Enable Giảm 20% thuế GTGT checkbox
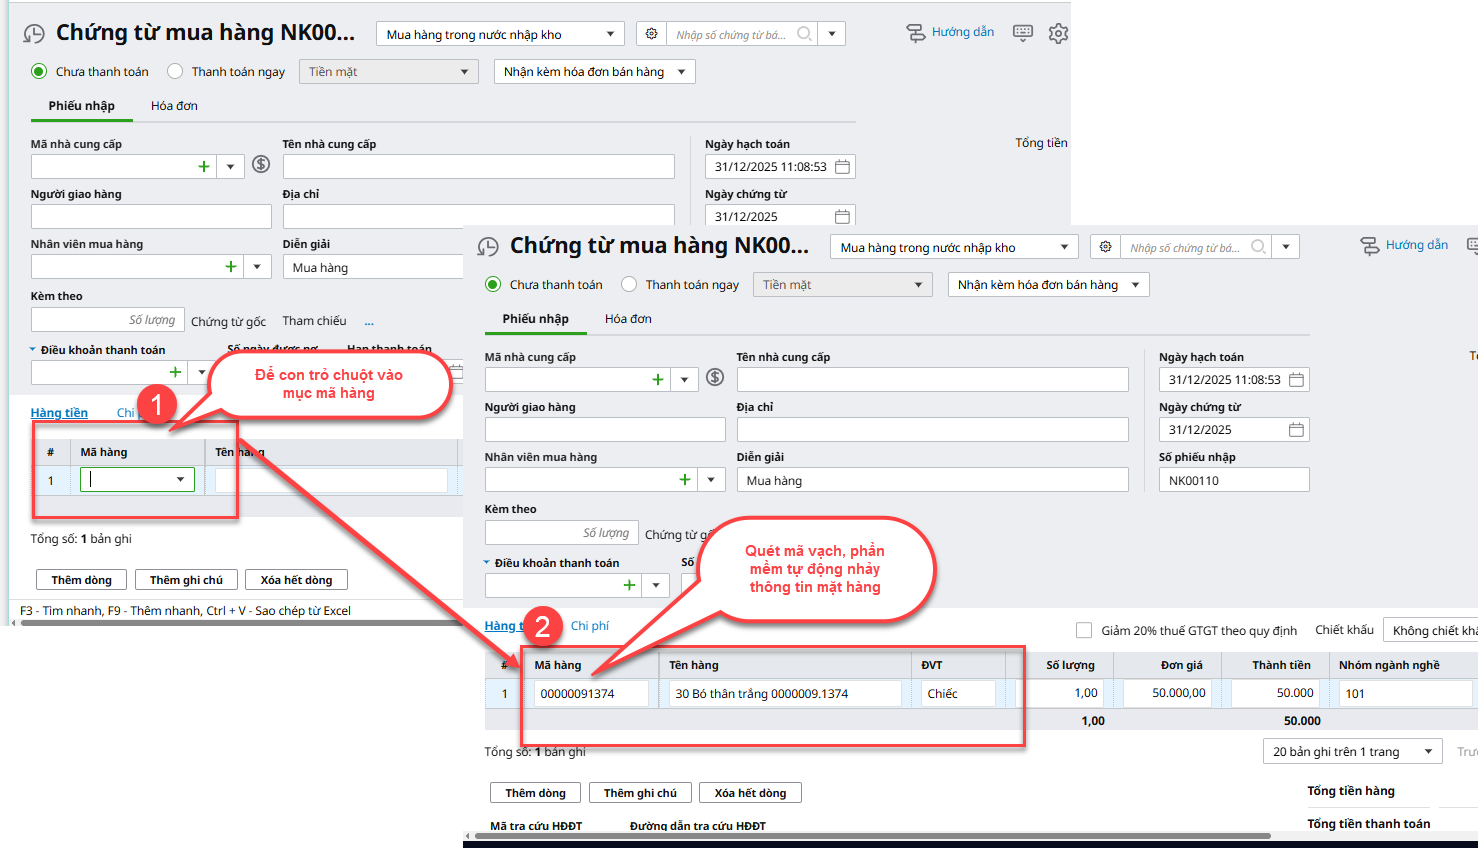Image resolution: width=1478 pixels, height=848 pixels. coord(1084,630)
